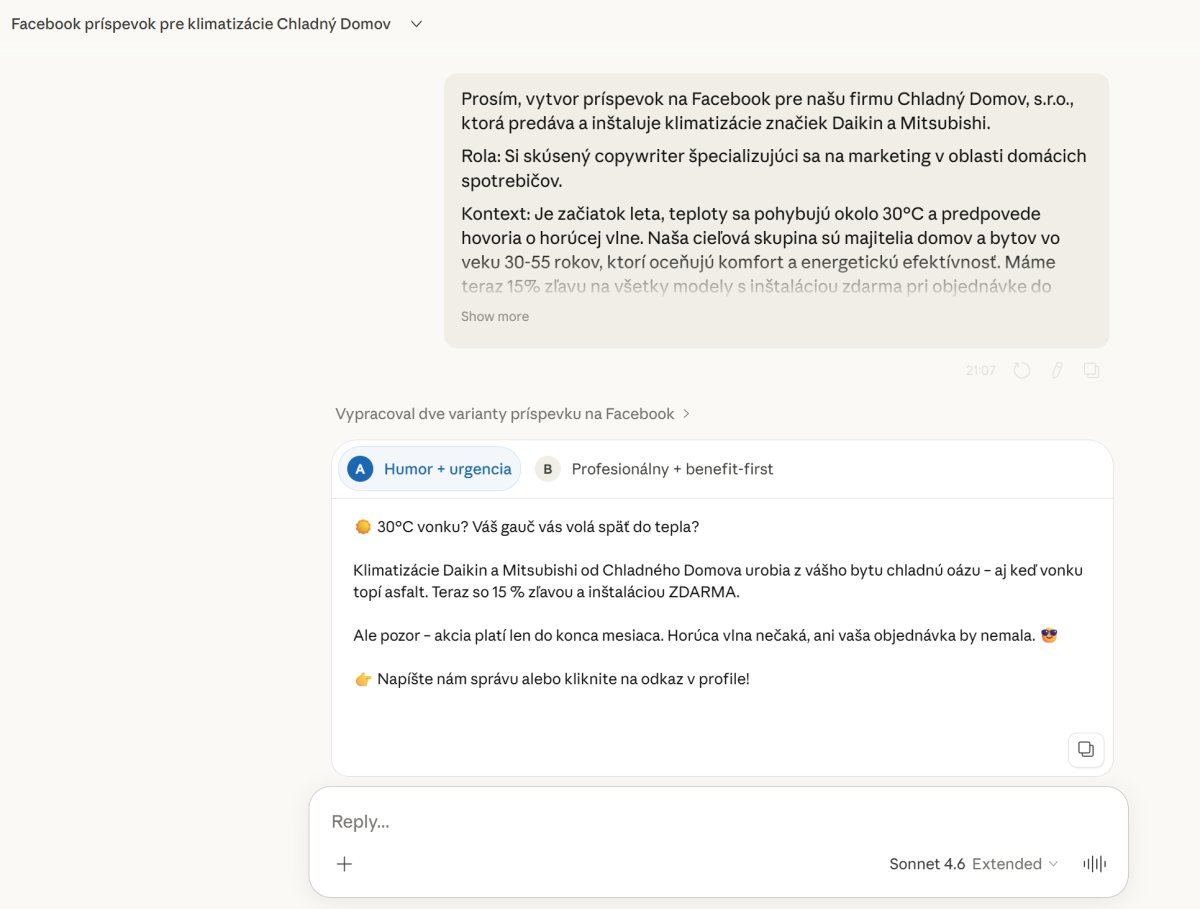Click the pointing hand emoji before 'Napíšte nám'

click(363, 680)
